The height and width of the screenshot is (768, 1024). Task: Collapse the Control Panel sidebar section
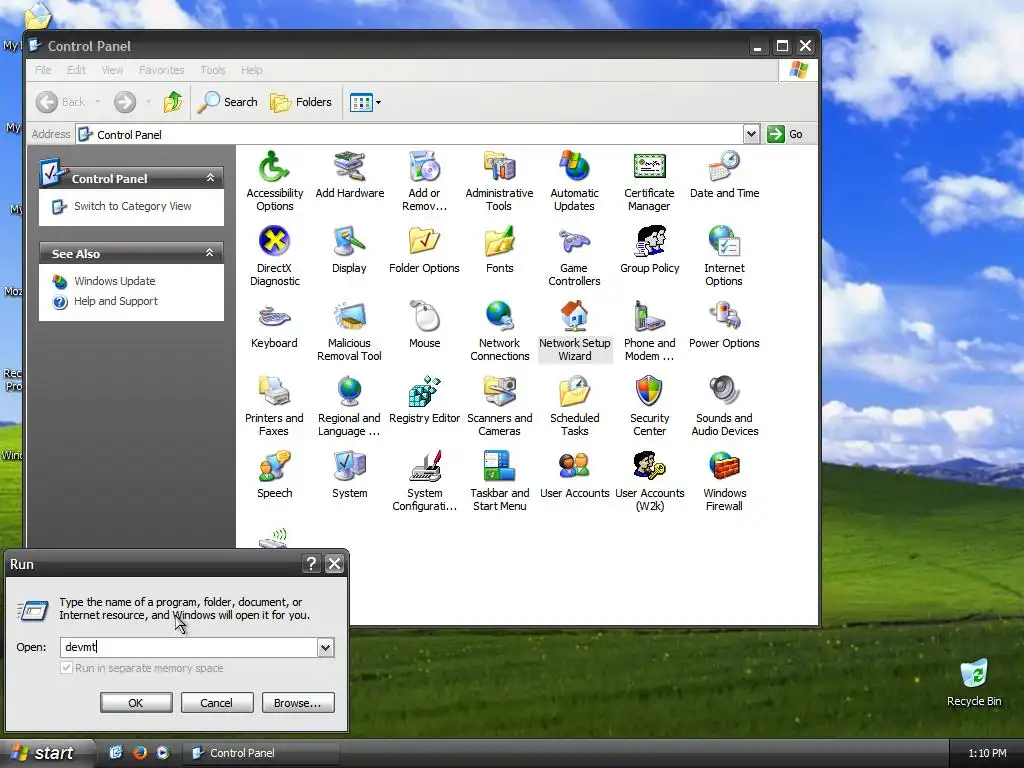coord(210,178)
